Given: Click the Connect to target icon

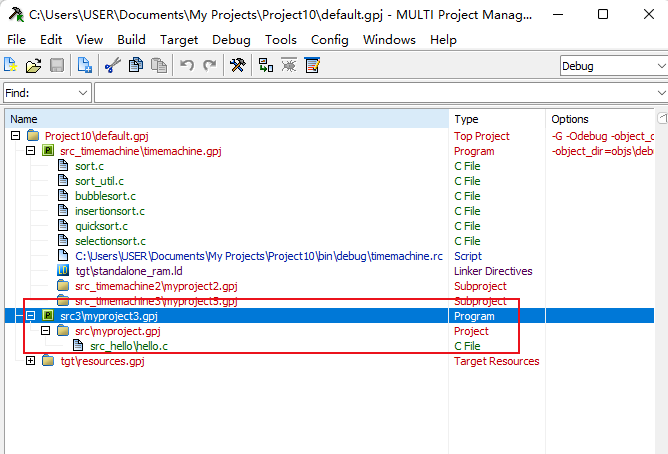Looking at the screenshot, I should click(265, 66).
